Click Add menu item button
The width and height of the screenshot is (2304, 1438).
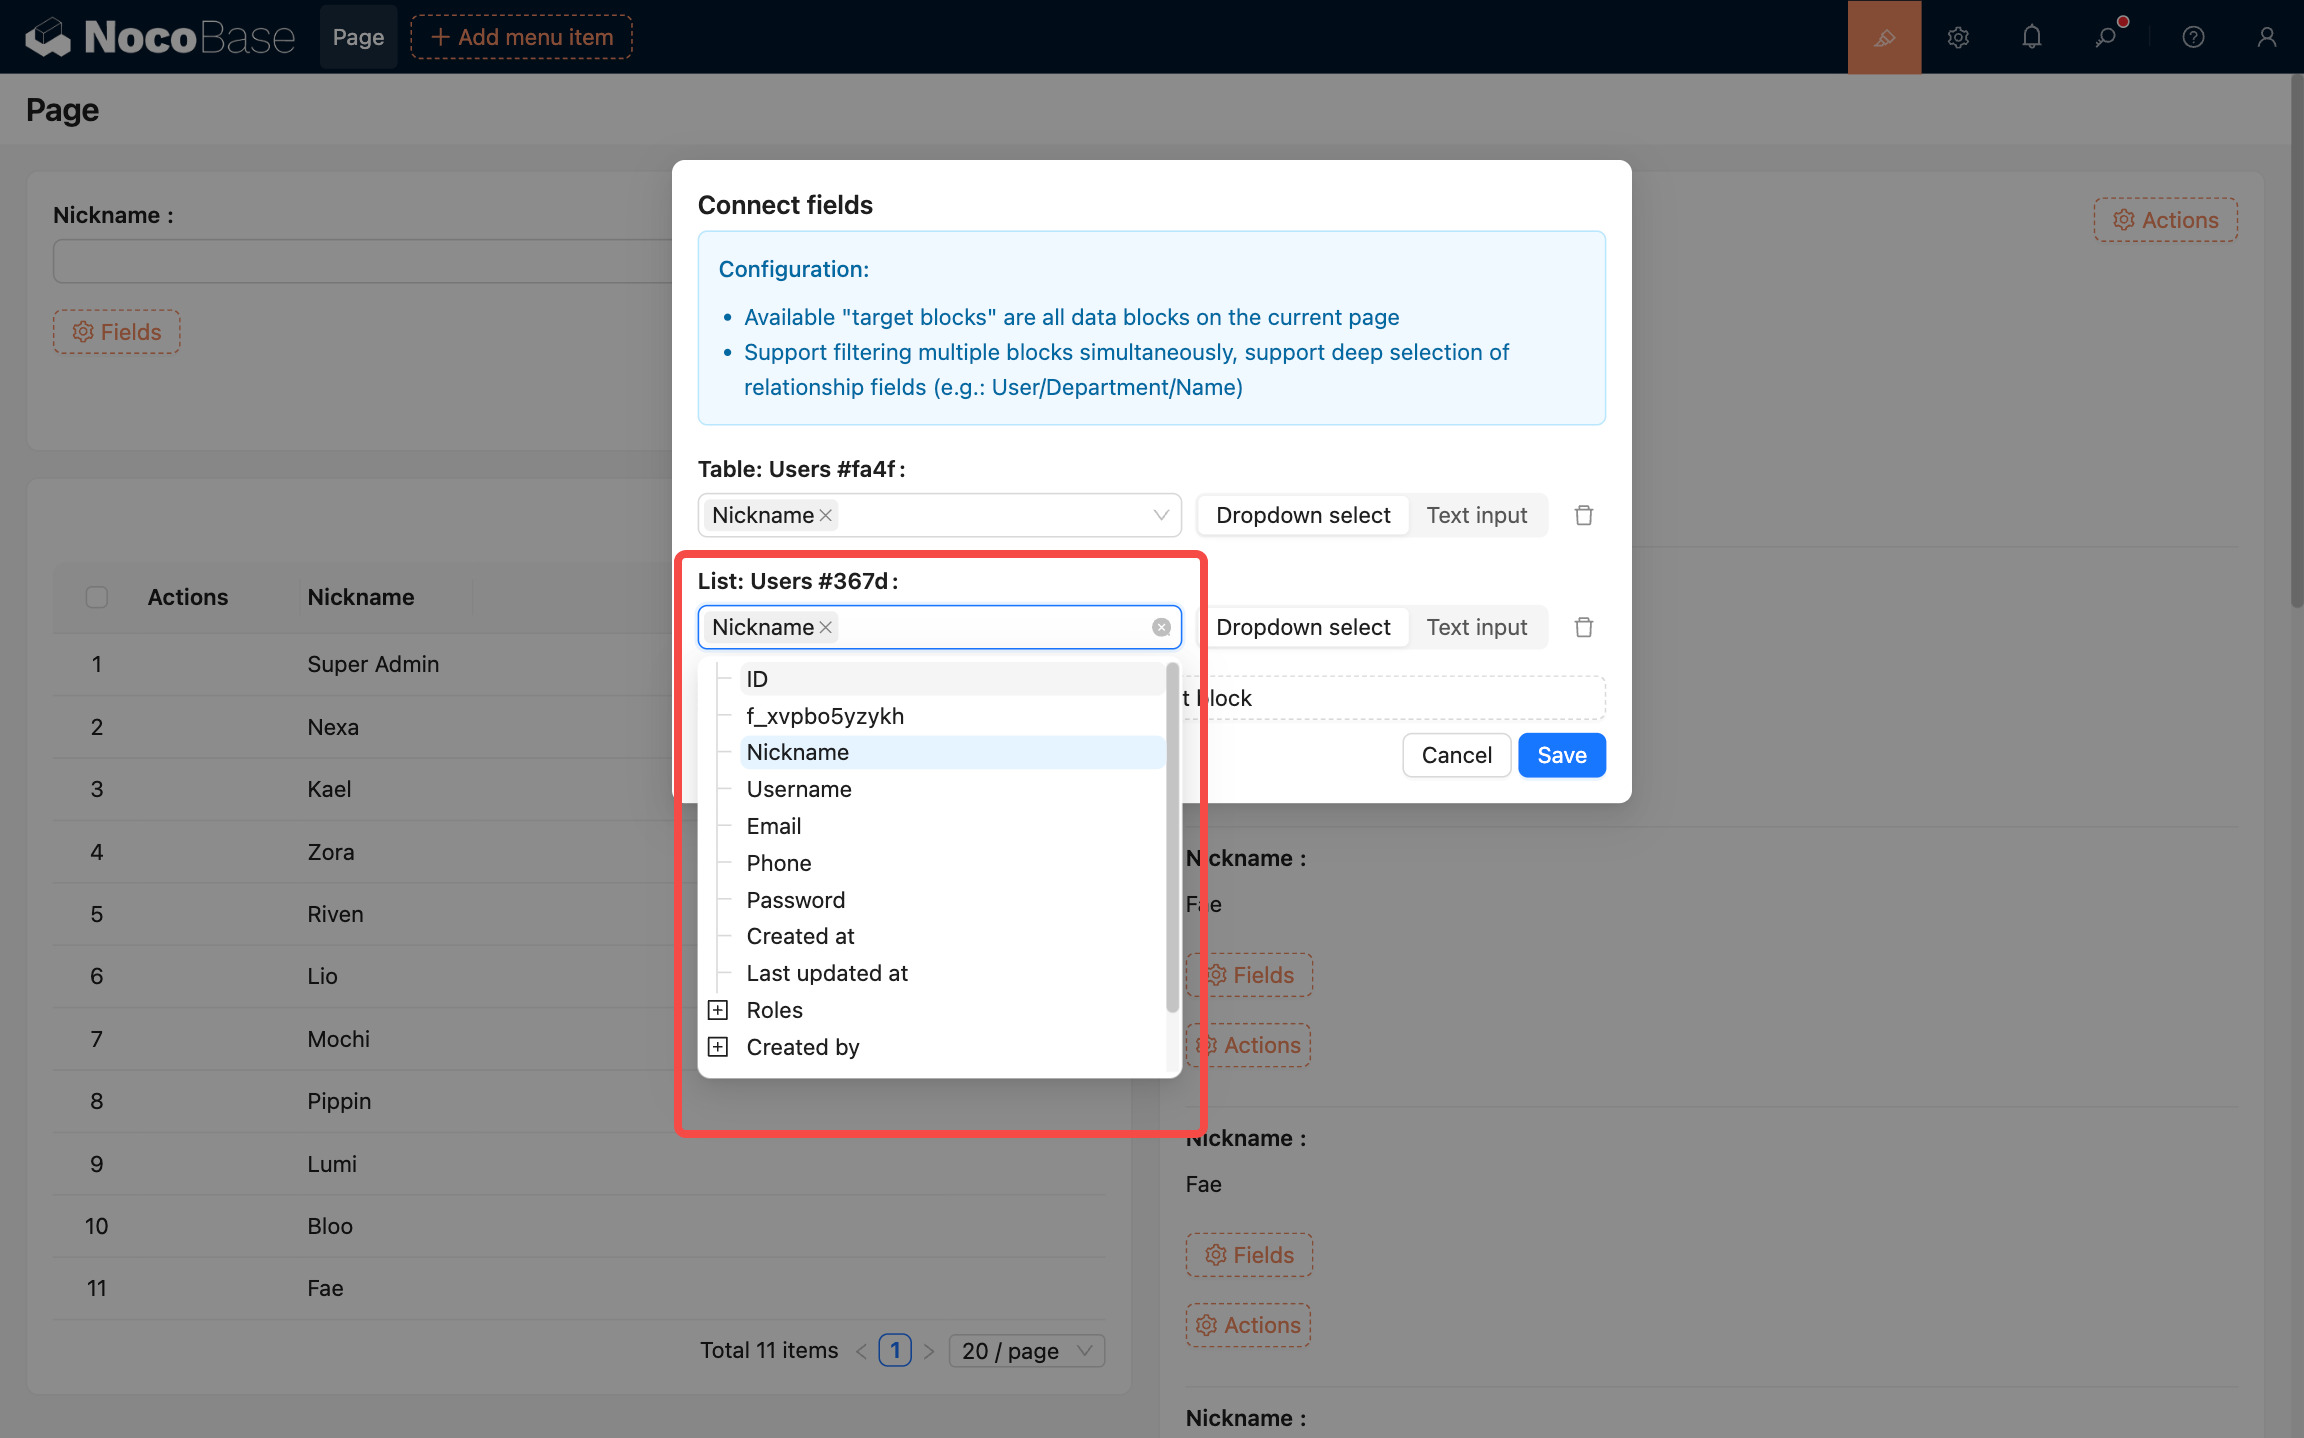(x=521, y=37)
